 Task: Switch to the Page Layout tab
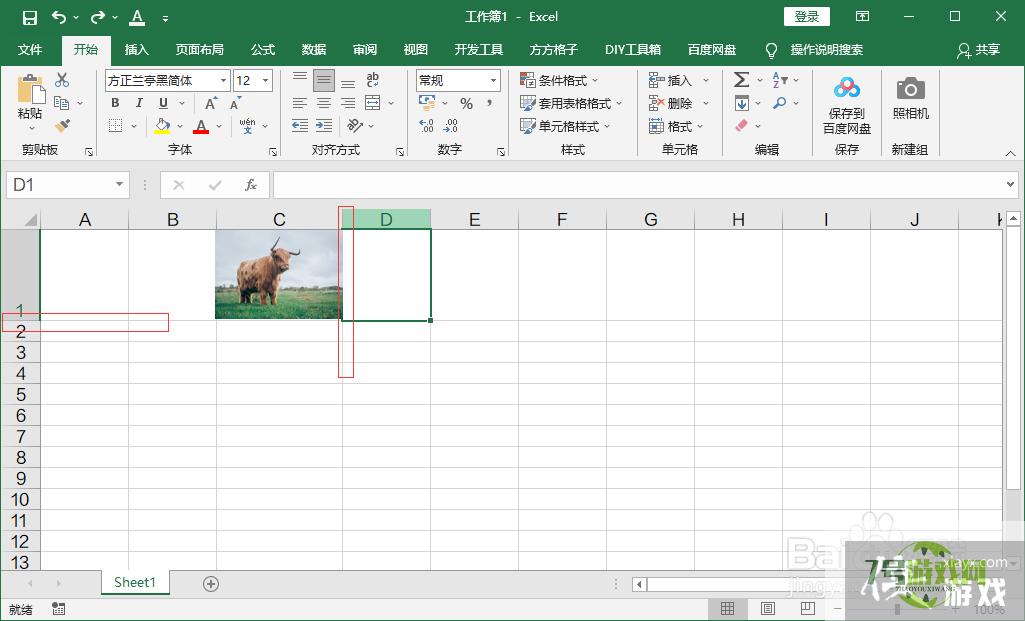click(x=199, y=50)
